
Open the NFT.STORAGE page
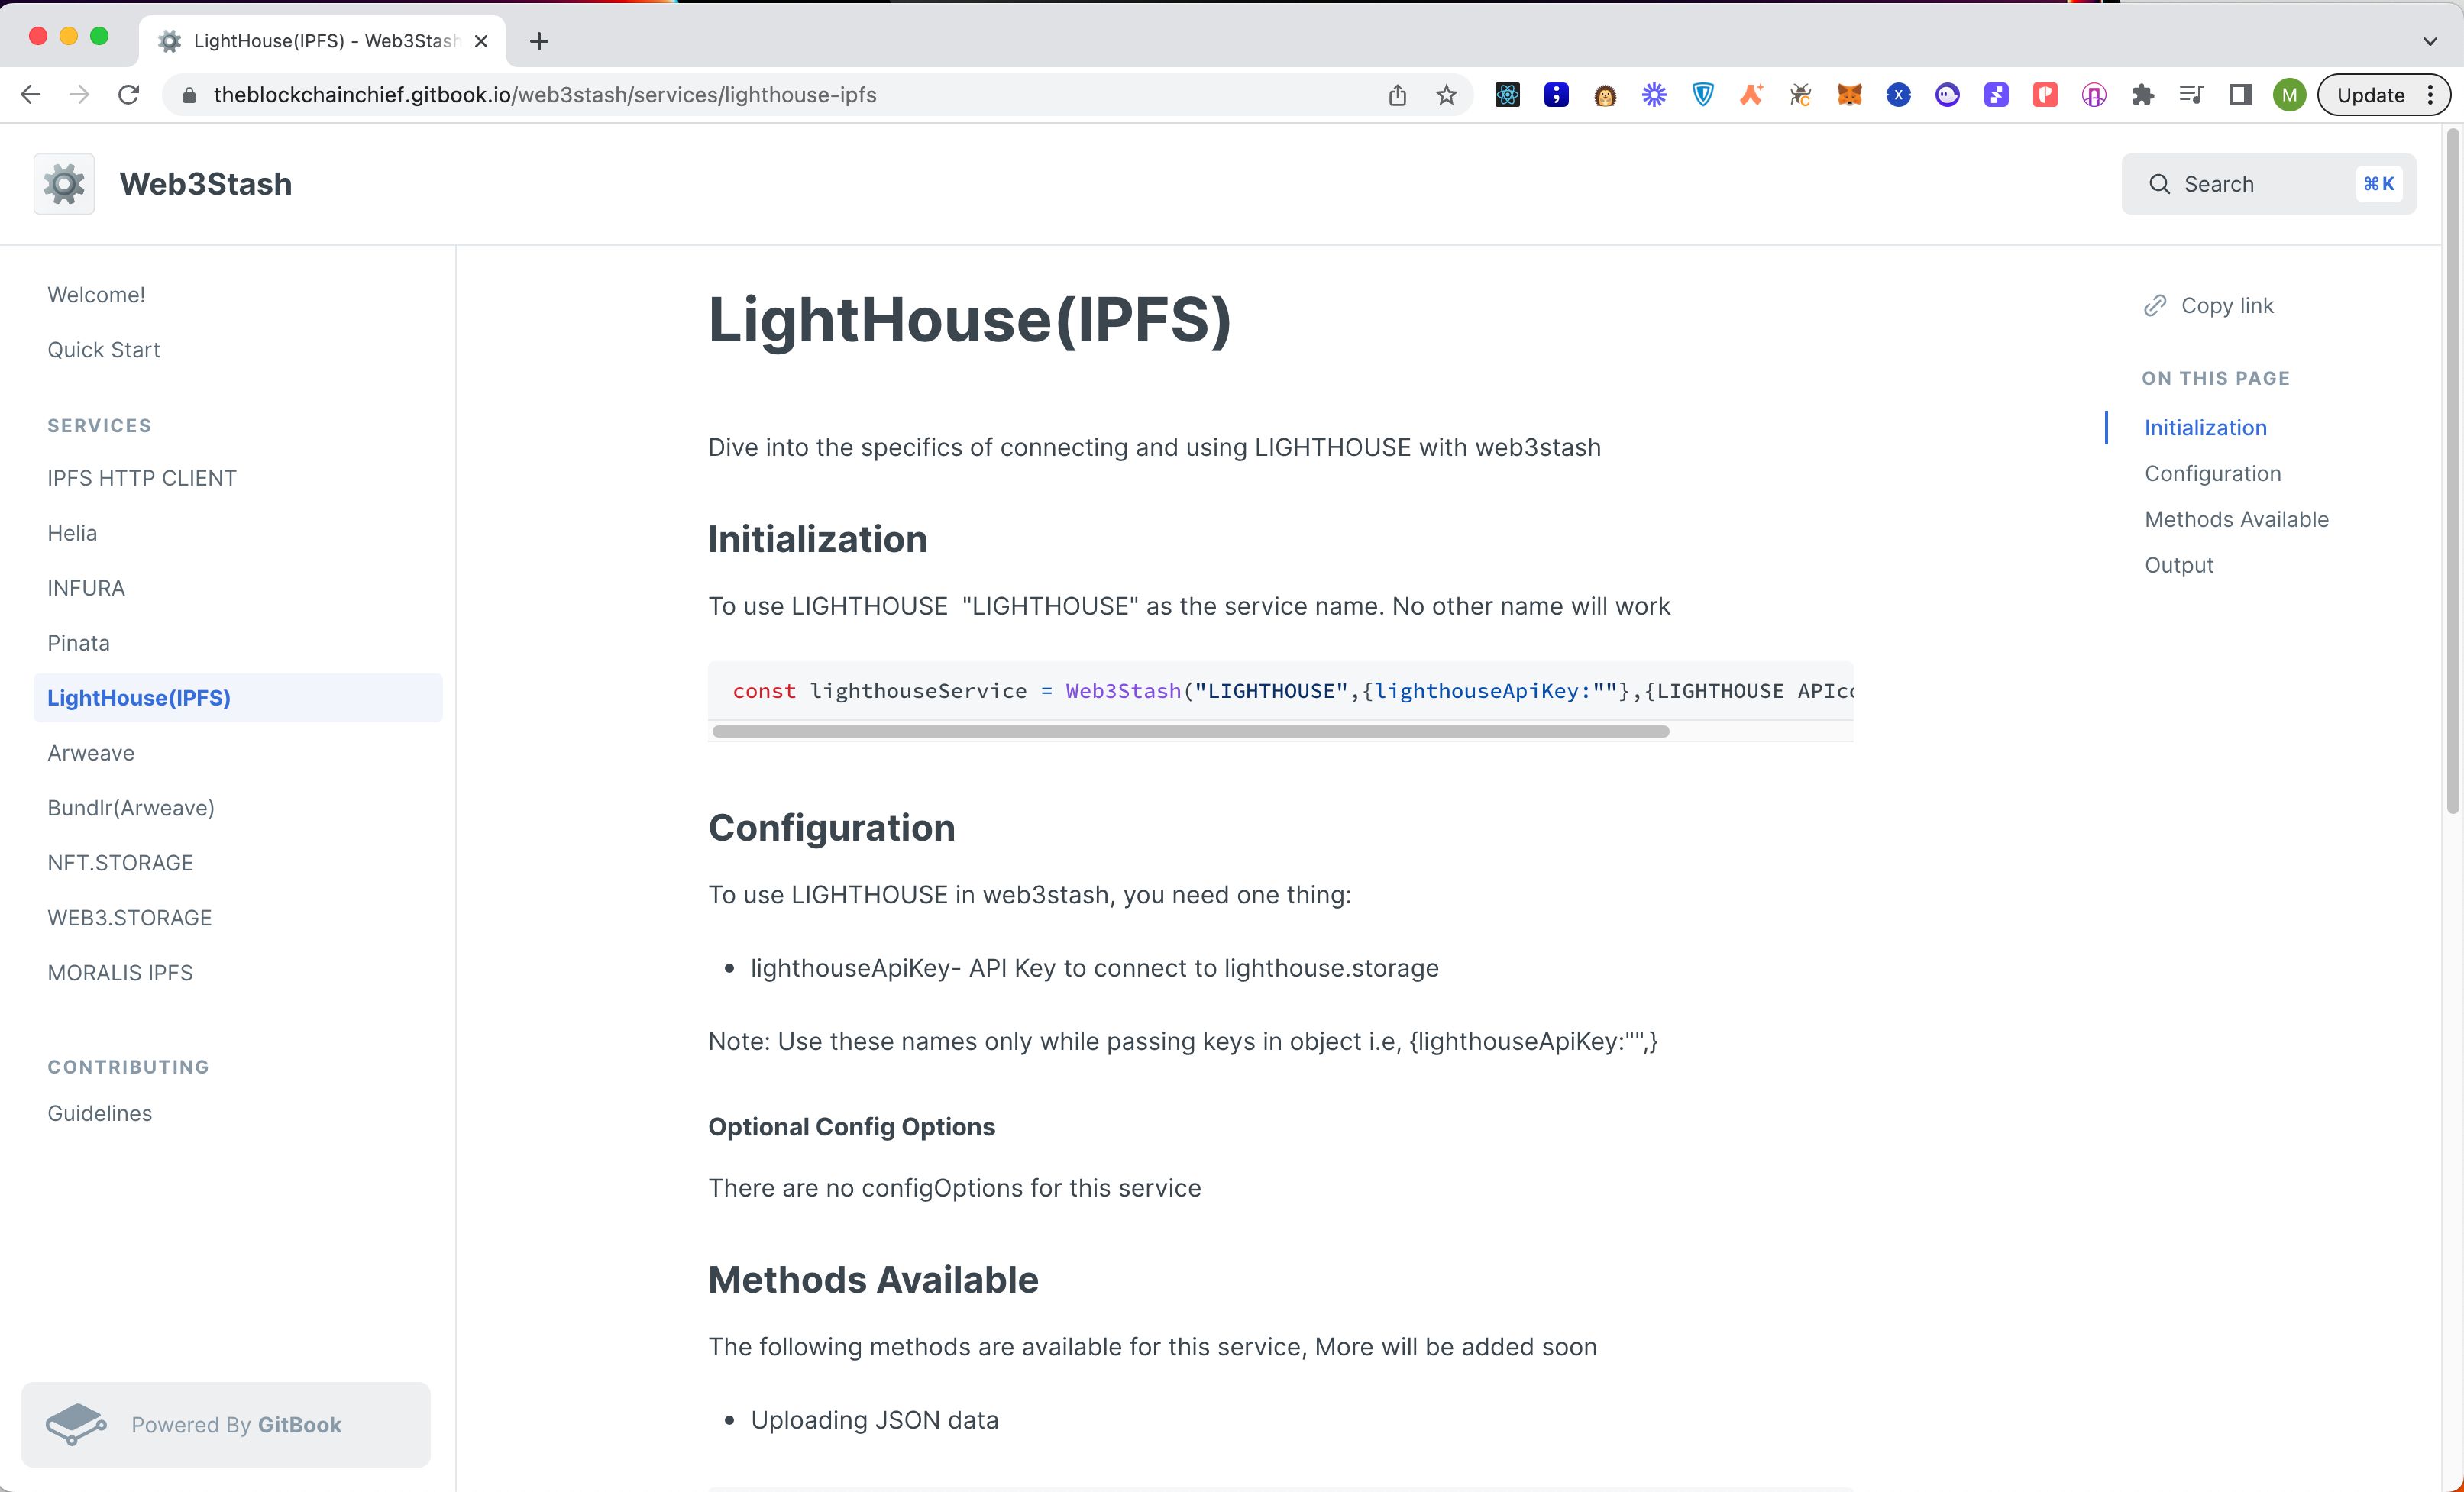tap(120, 863)
